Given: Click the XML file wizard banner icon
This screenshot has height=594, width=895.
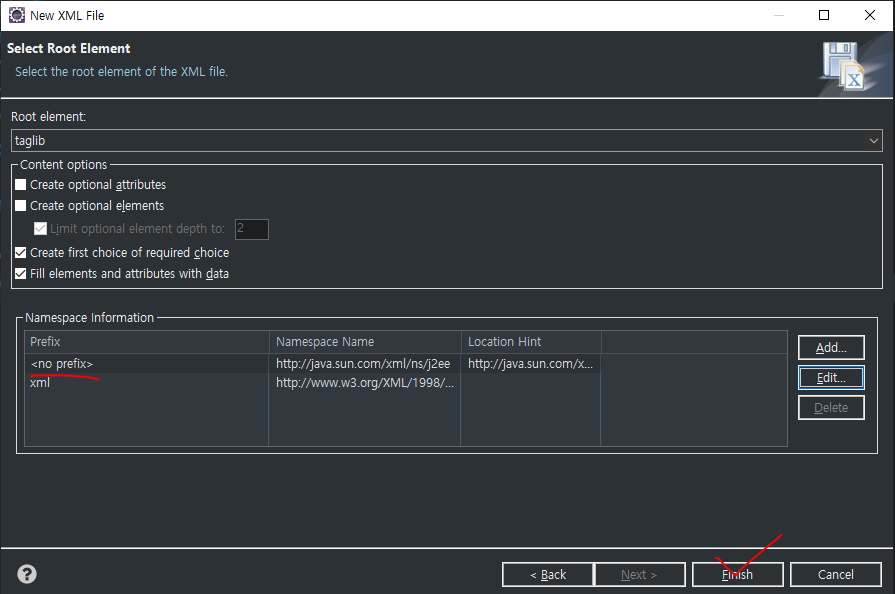Looking at the screenshot, I should coord(844,66).
